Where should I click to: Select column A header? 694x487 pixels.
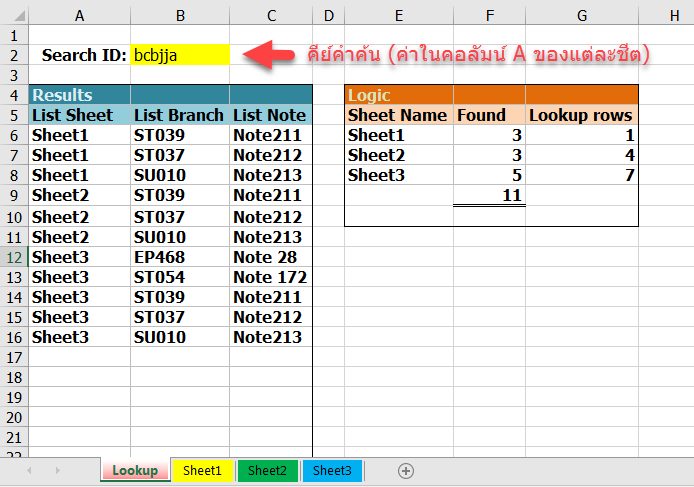[79, 15]
